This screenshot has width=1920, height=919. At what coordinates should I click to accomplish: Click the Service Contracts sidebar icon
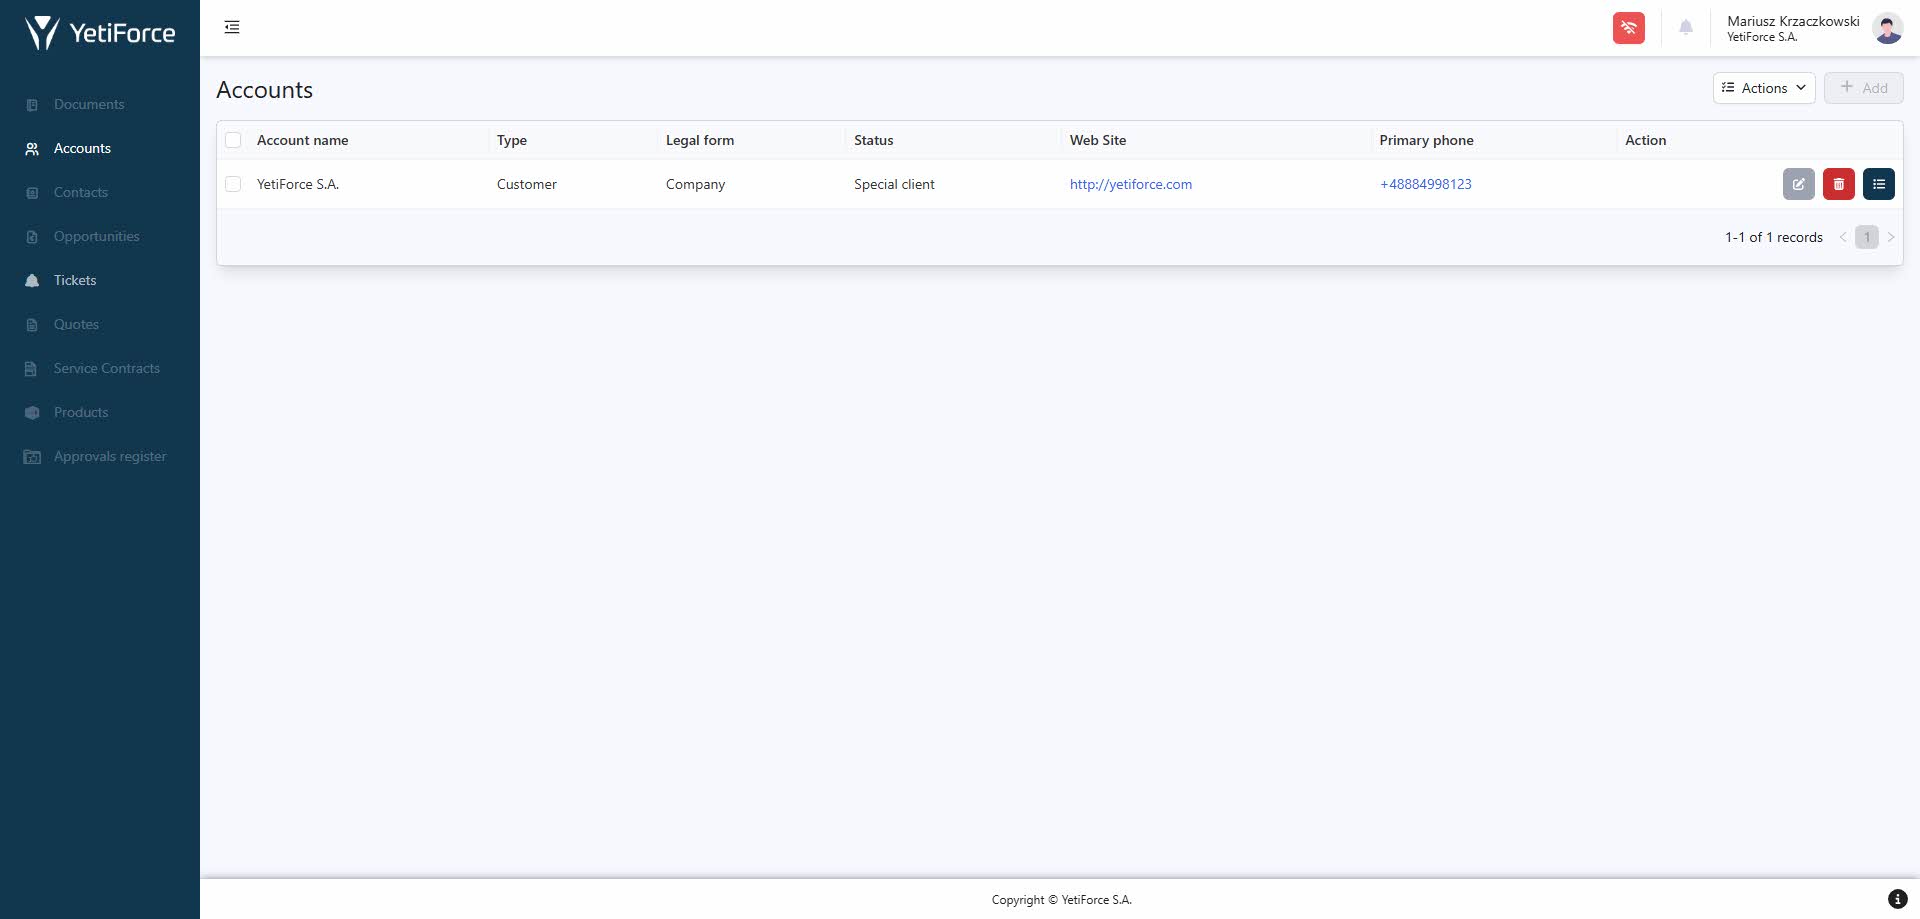pyautogui.click(x=32, y=369)
